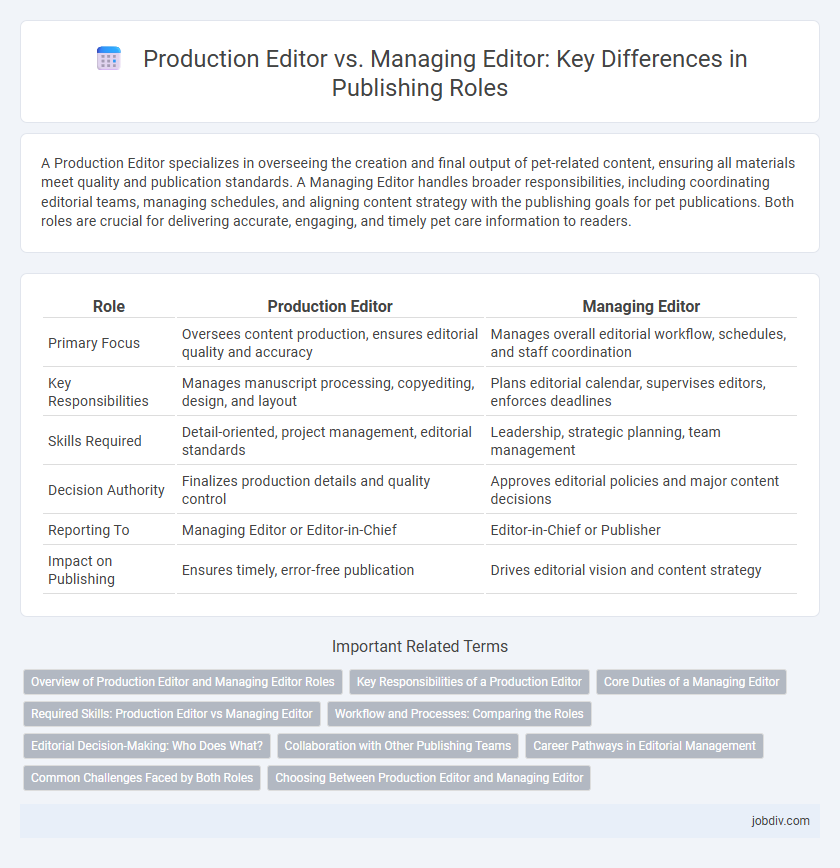Click the jobdiv.com footer link
Screen dimensions: 840x868
[780, 821]
